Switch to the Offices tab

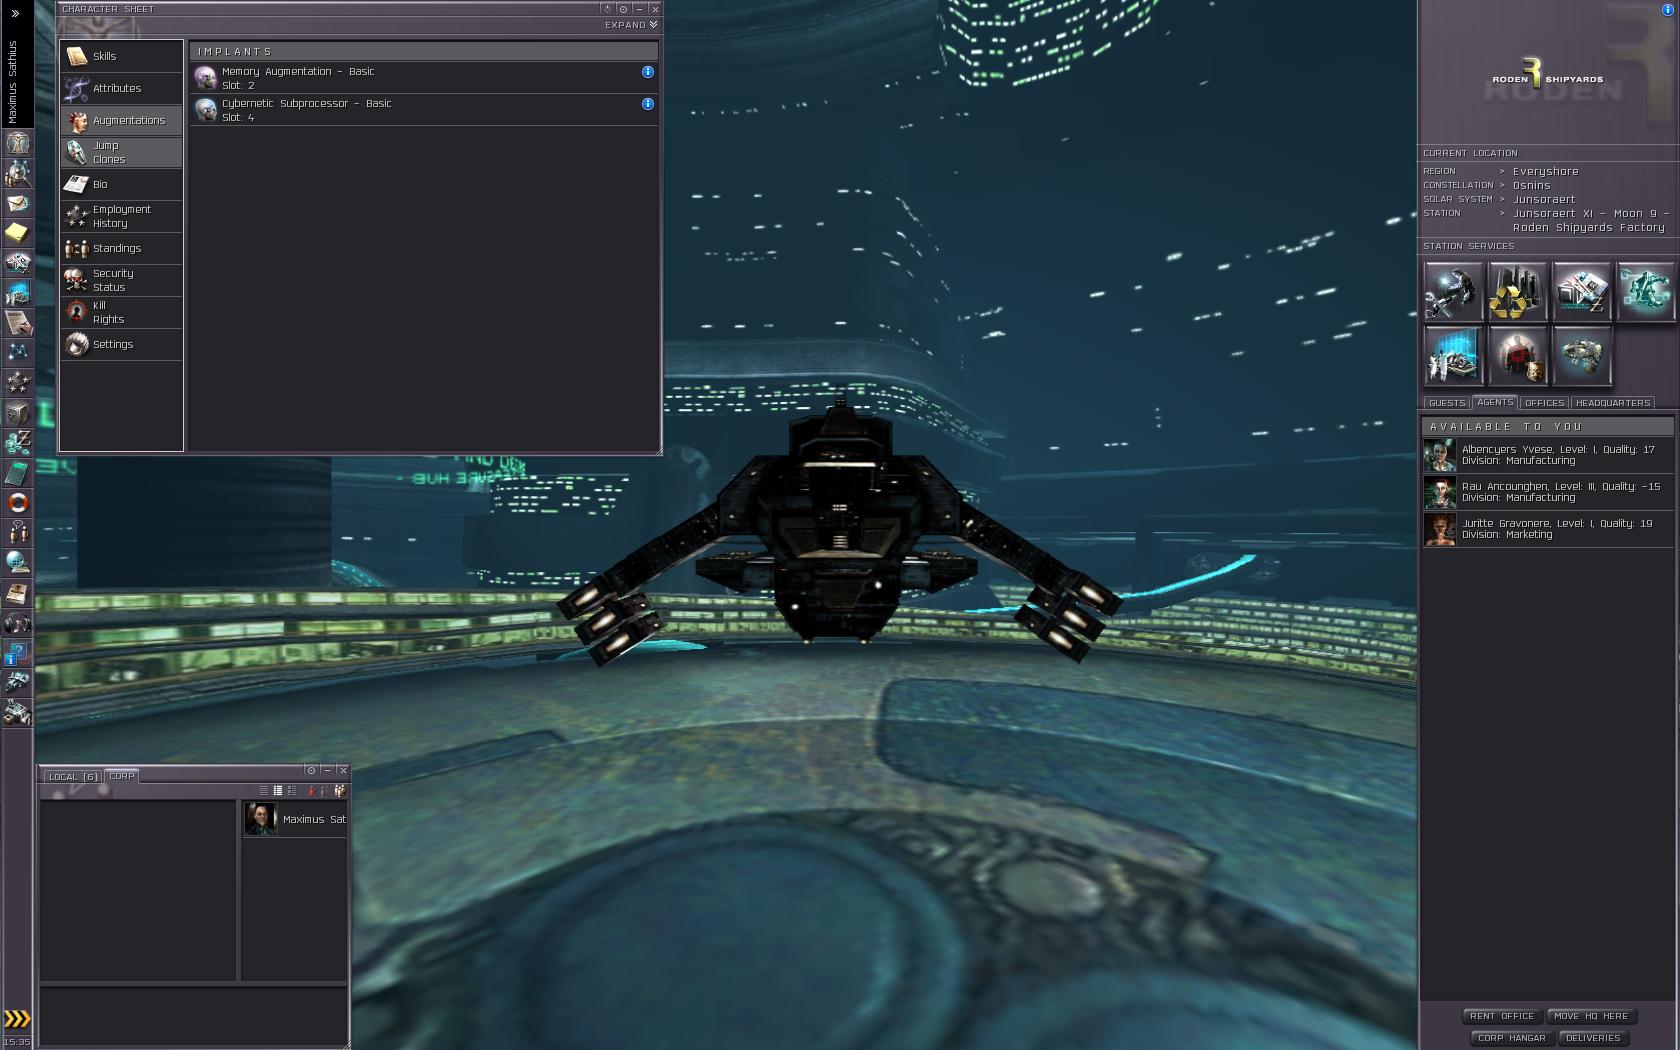(1544, 403)
